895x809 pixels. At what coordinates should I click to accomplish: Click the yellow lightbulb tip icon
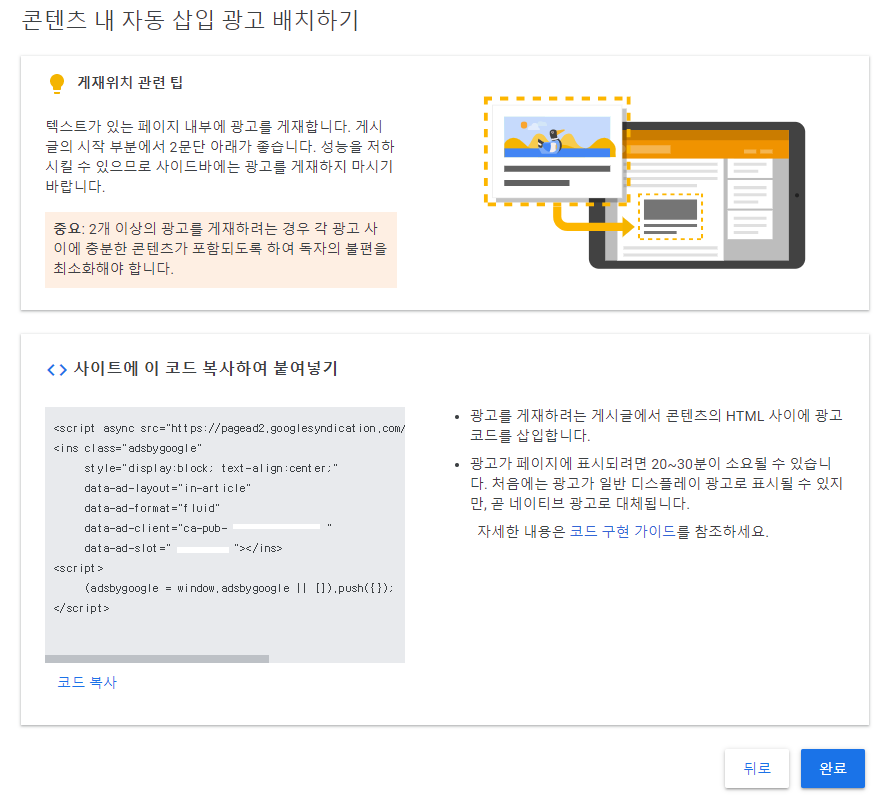coord(57,83)
